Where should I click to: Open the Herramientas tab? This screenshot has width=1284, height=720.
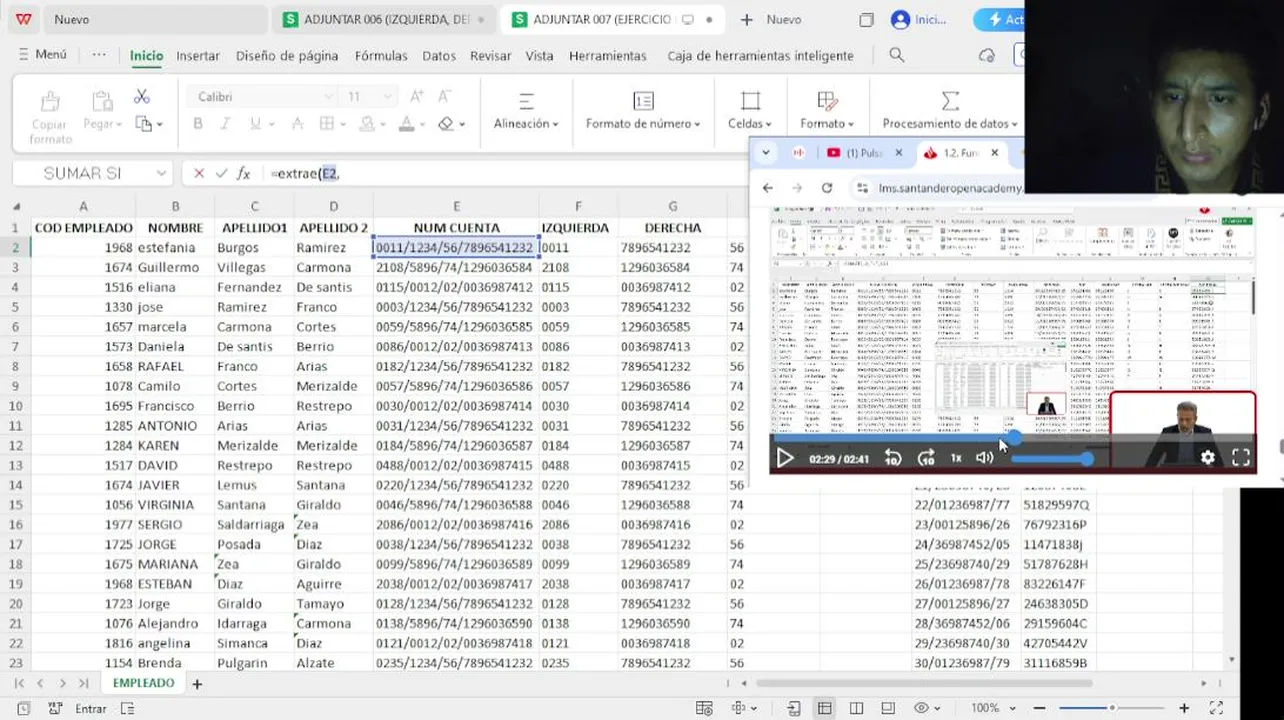[x=608, y=56]
